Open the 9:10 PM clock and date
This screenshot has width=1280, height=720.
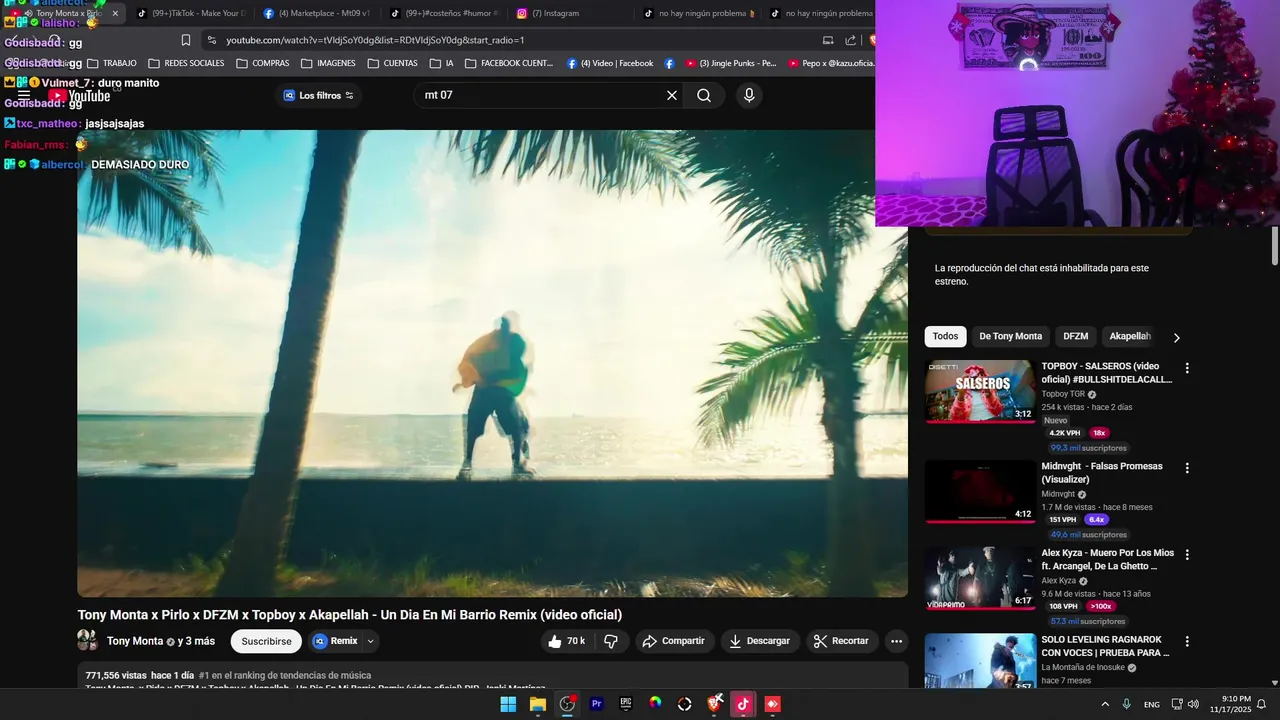pos(1231,704)
